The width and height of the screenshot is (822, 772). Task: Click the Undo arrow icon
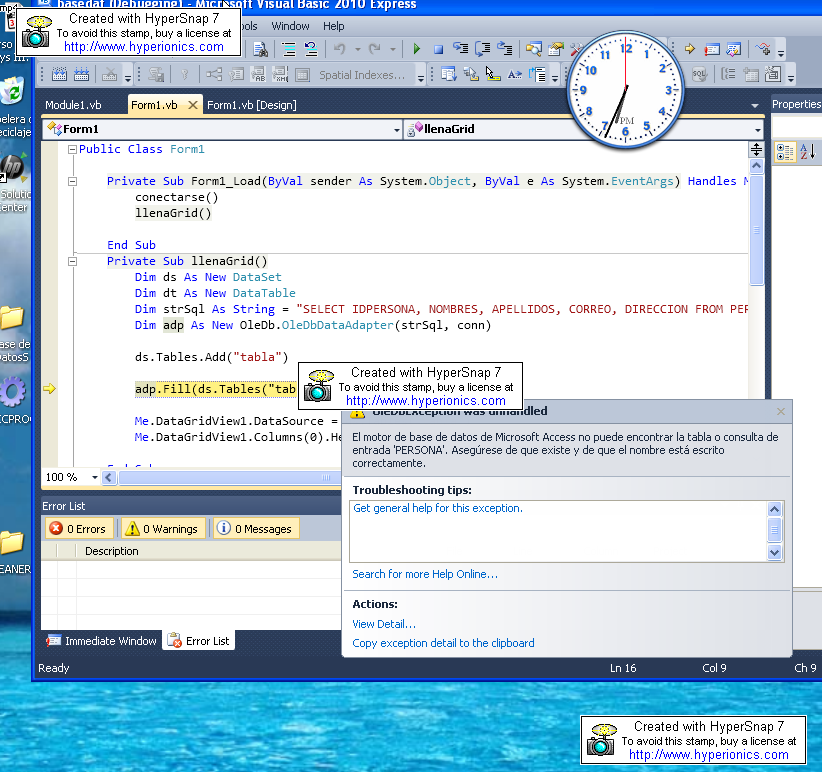(340, 49)
